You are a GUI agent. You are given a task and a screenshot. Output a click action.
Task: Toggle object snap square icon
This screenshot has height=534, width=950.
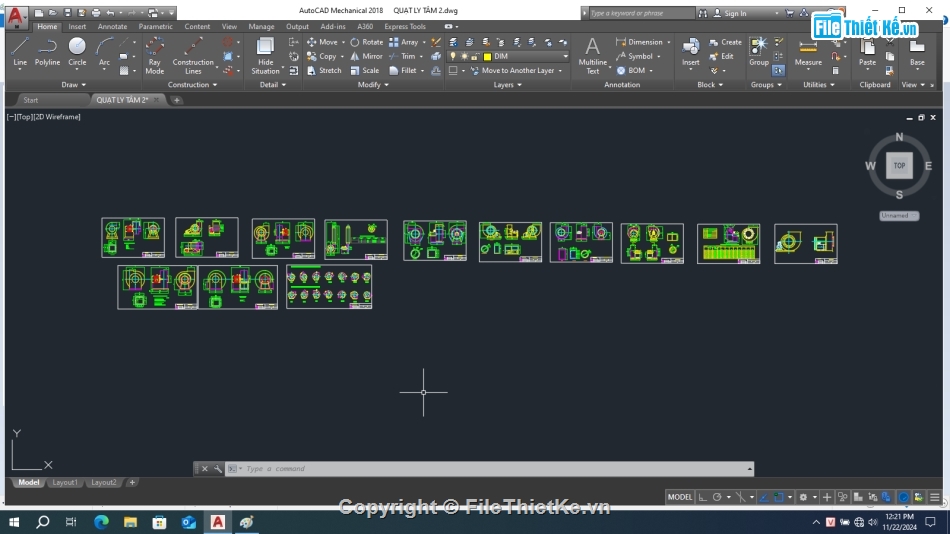779,497
